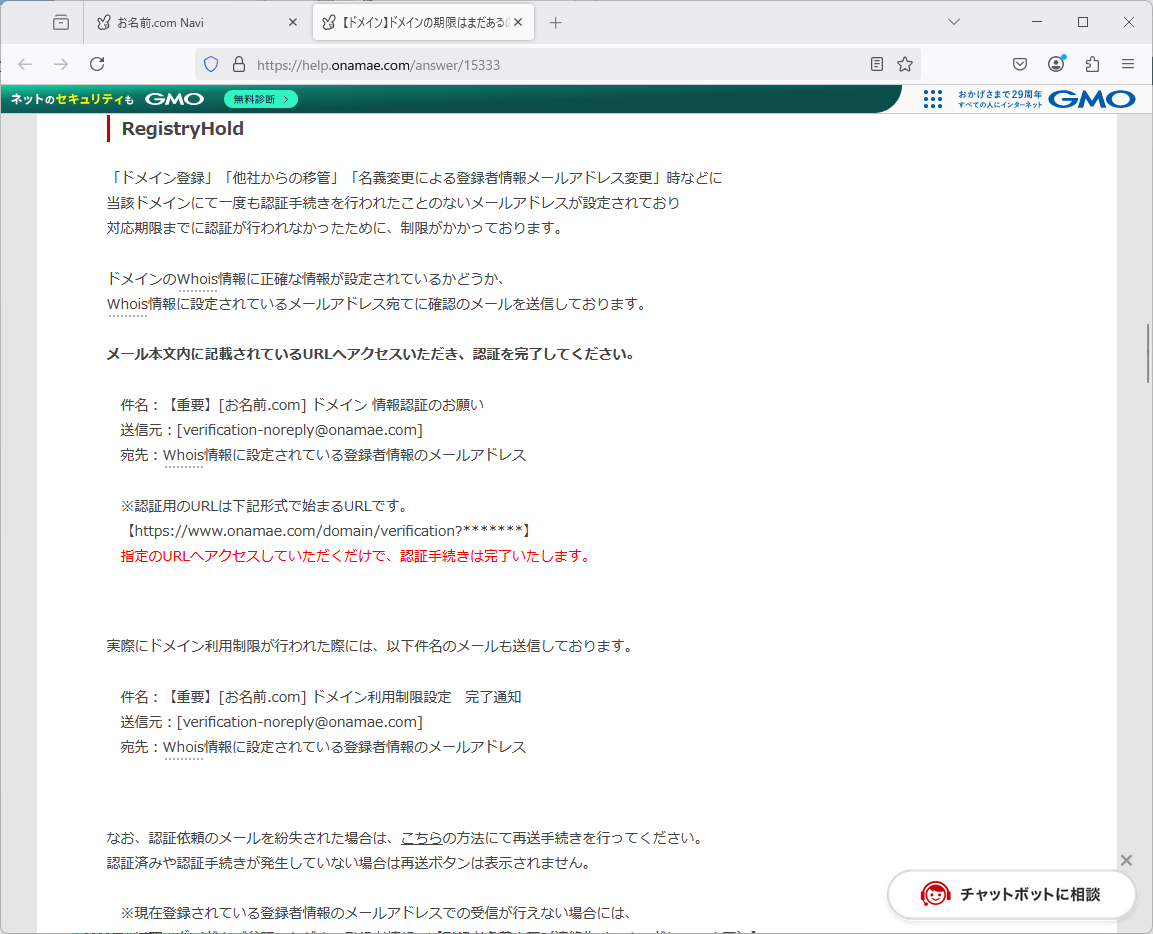
Task: Dismiss the chatbot widget with X
Action: pos(1126,860)
